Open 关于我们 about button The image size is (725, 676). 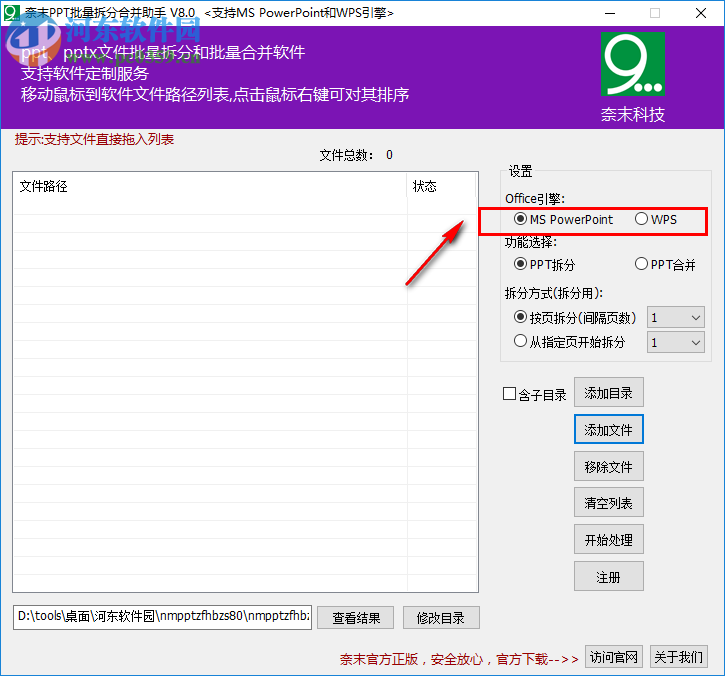(678, 657)
